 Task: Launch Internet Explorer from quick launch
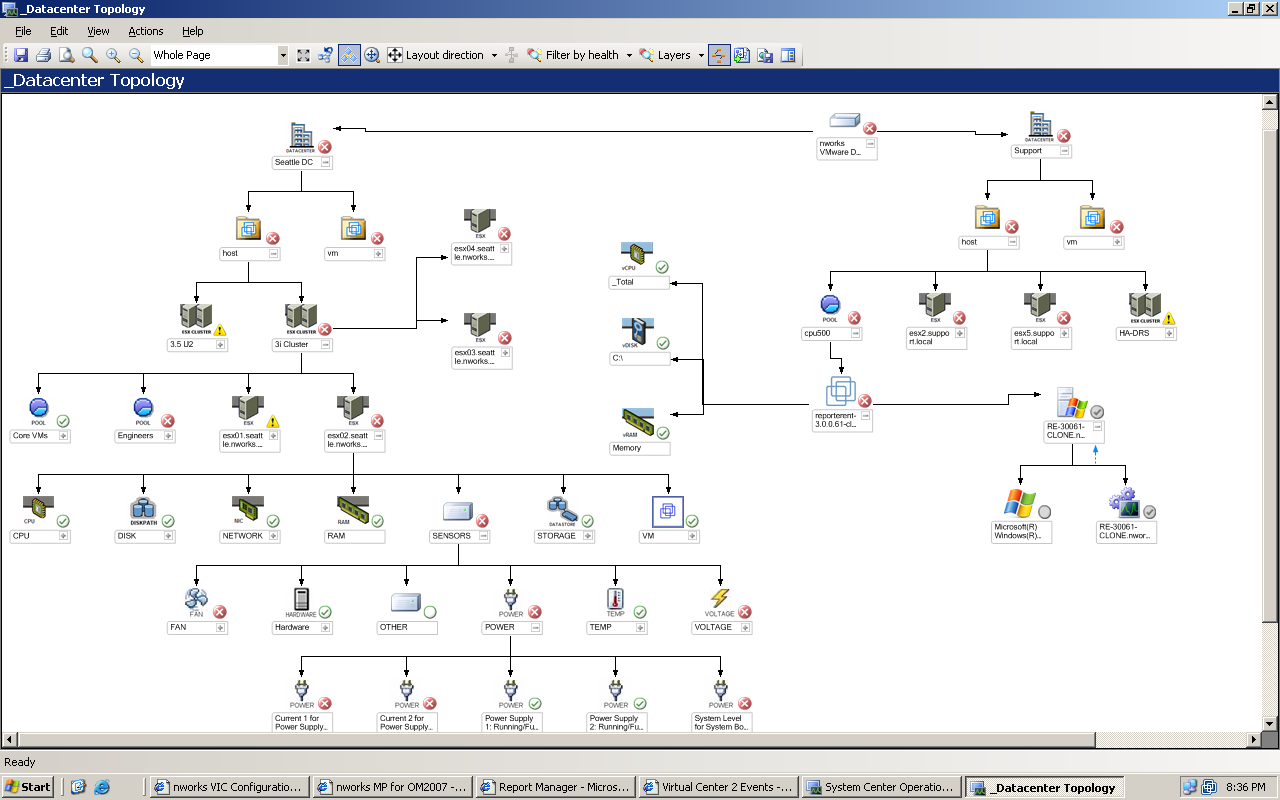point(101,787)
